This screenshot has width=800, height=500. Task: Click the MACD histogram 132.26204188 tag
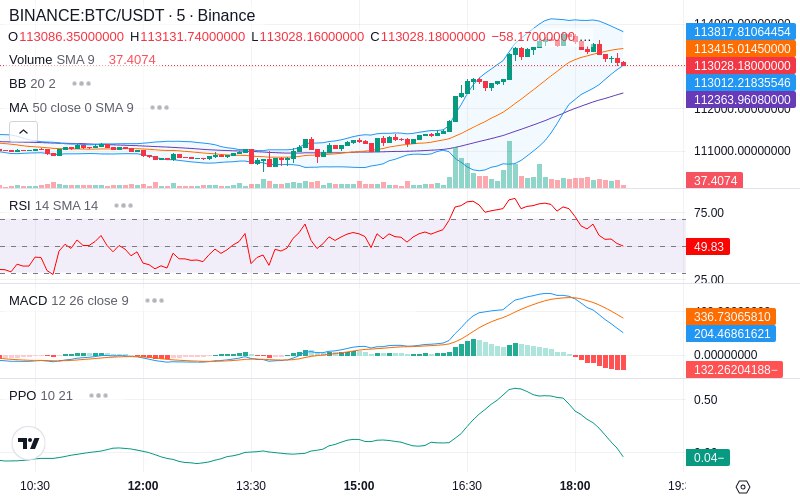click(734, 369)
